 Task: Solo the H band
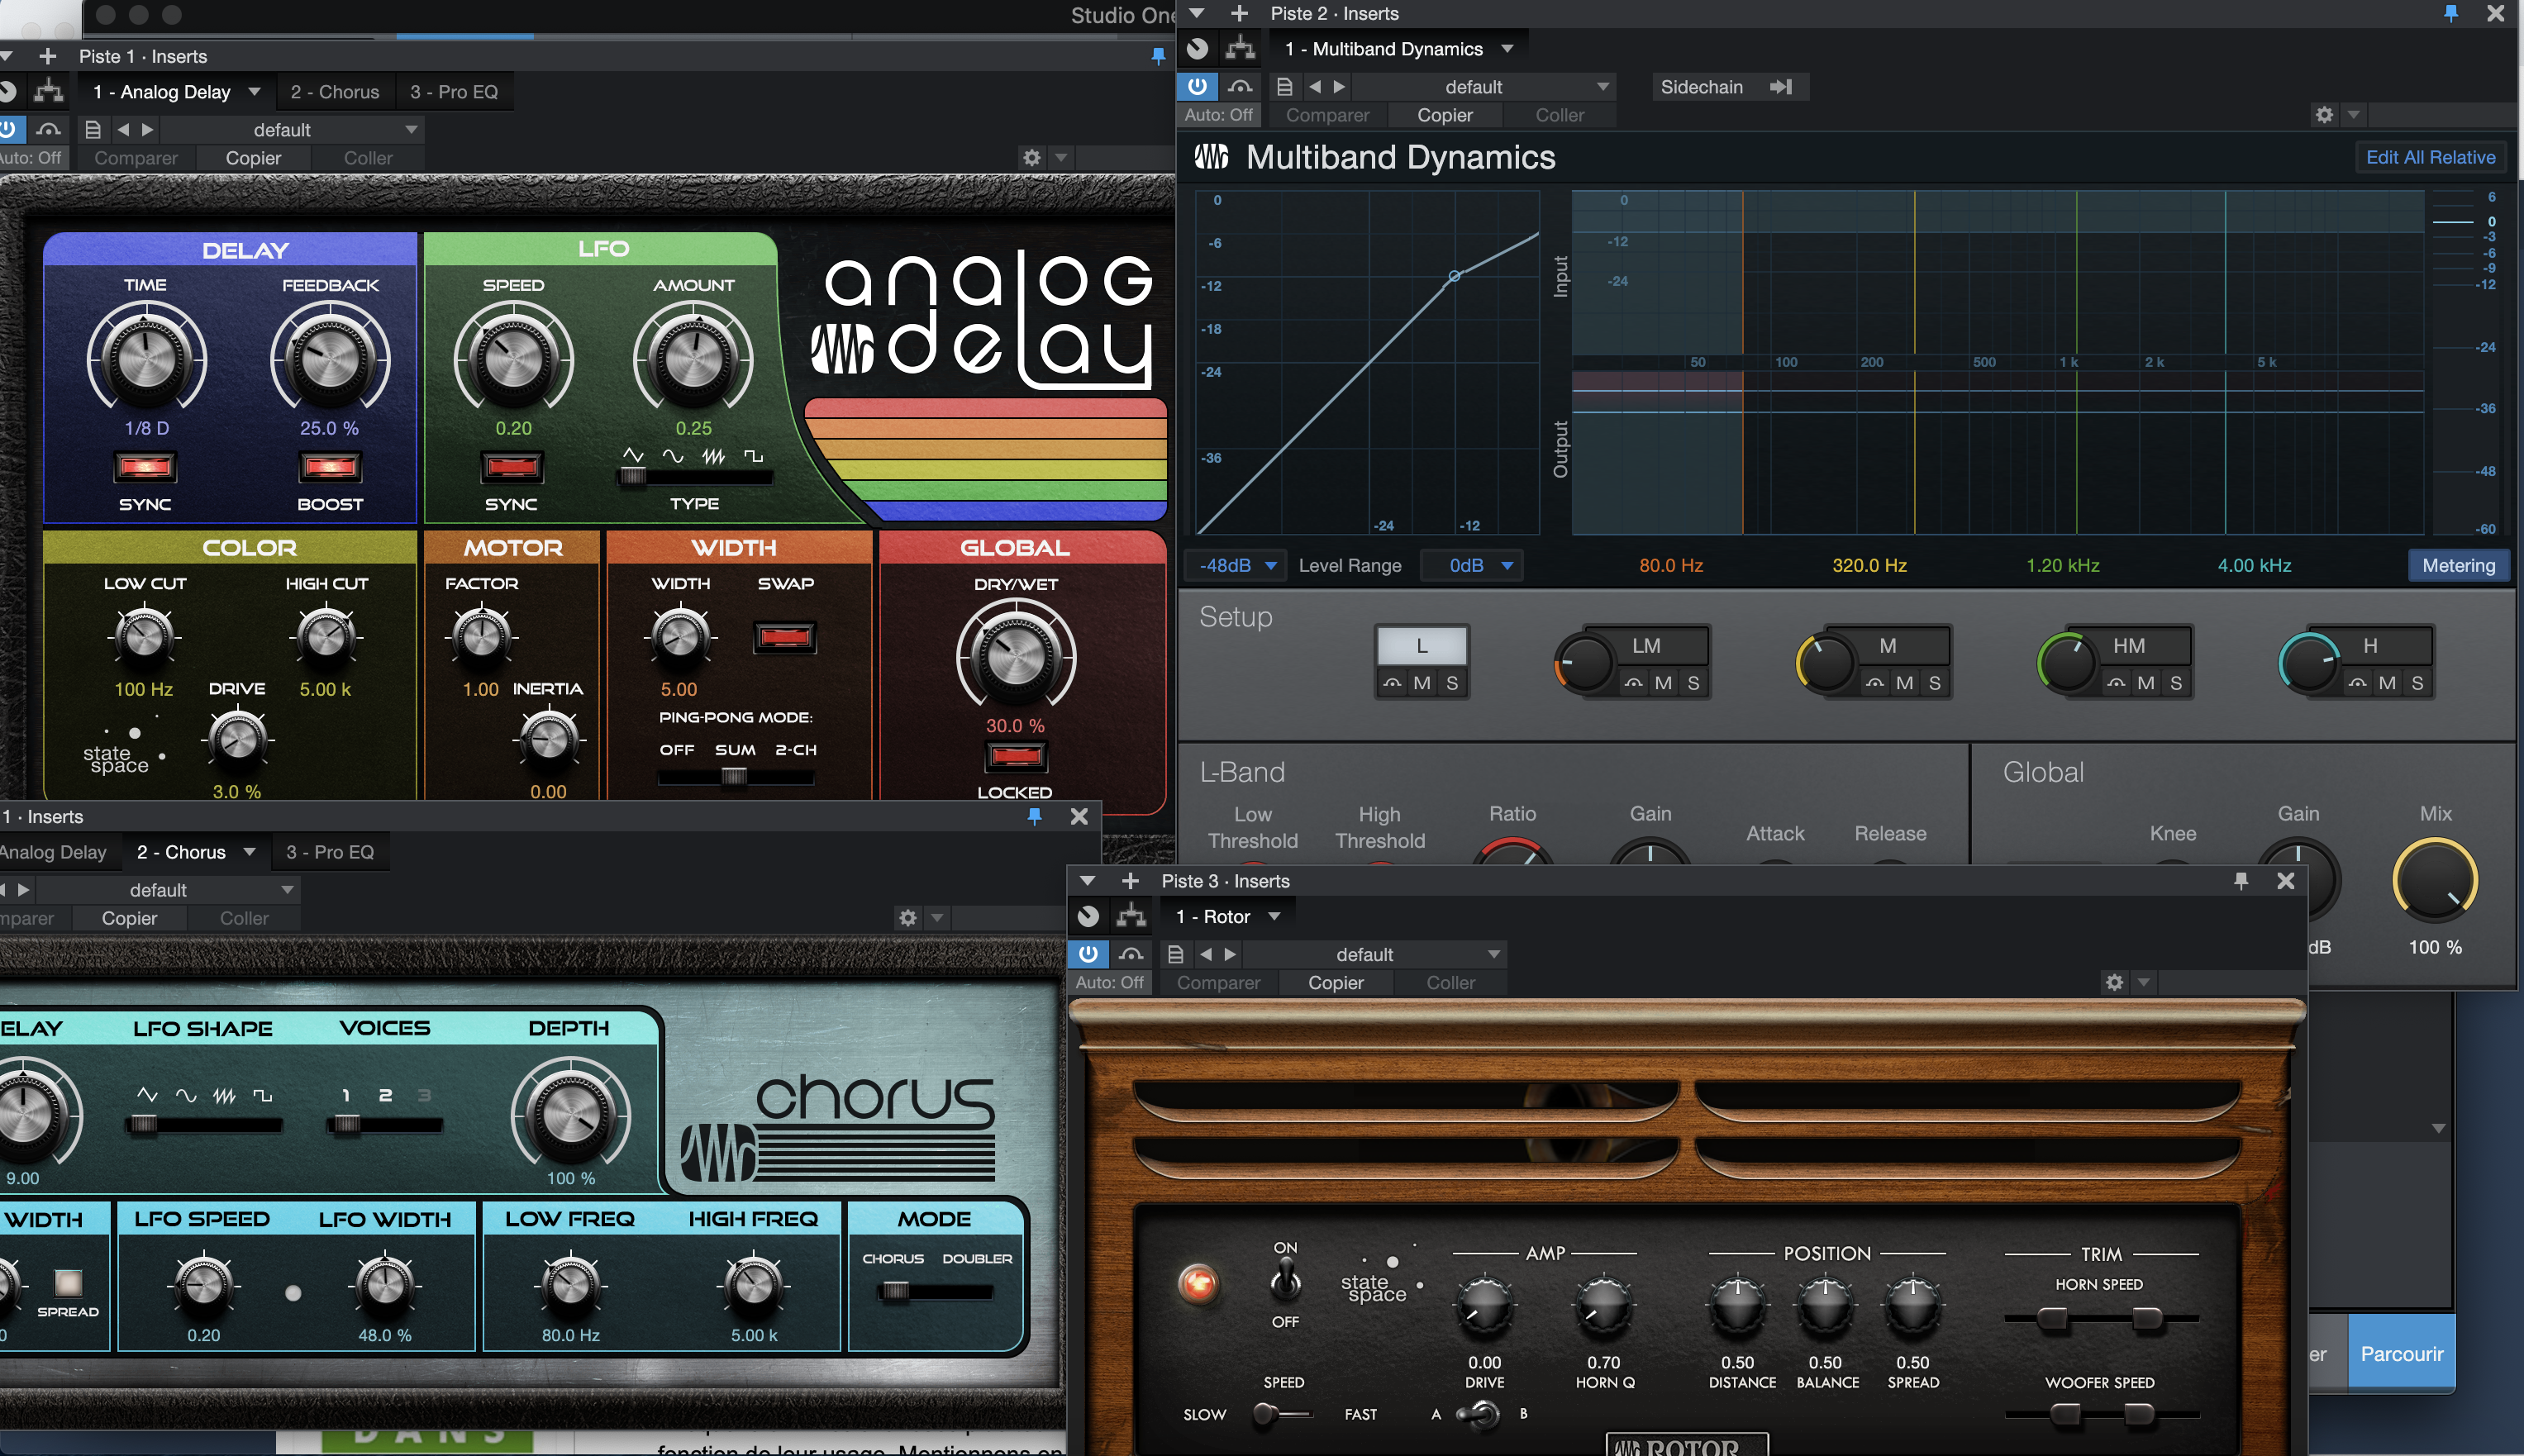[2417, 683]
